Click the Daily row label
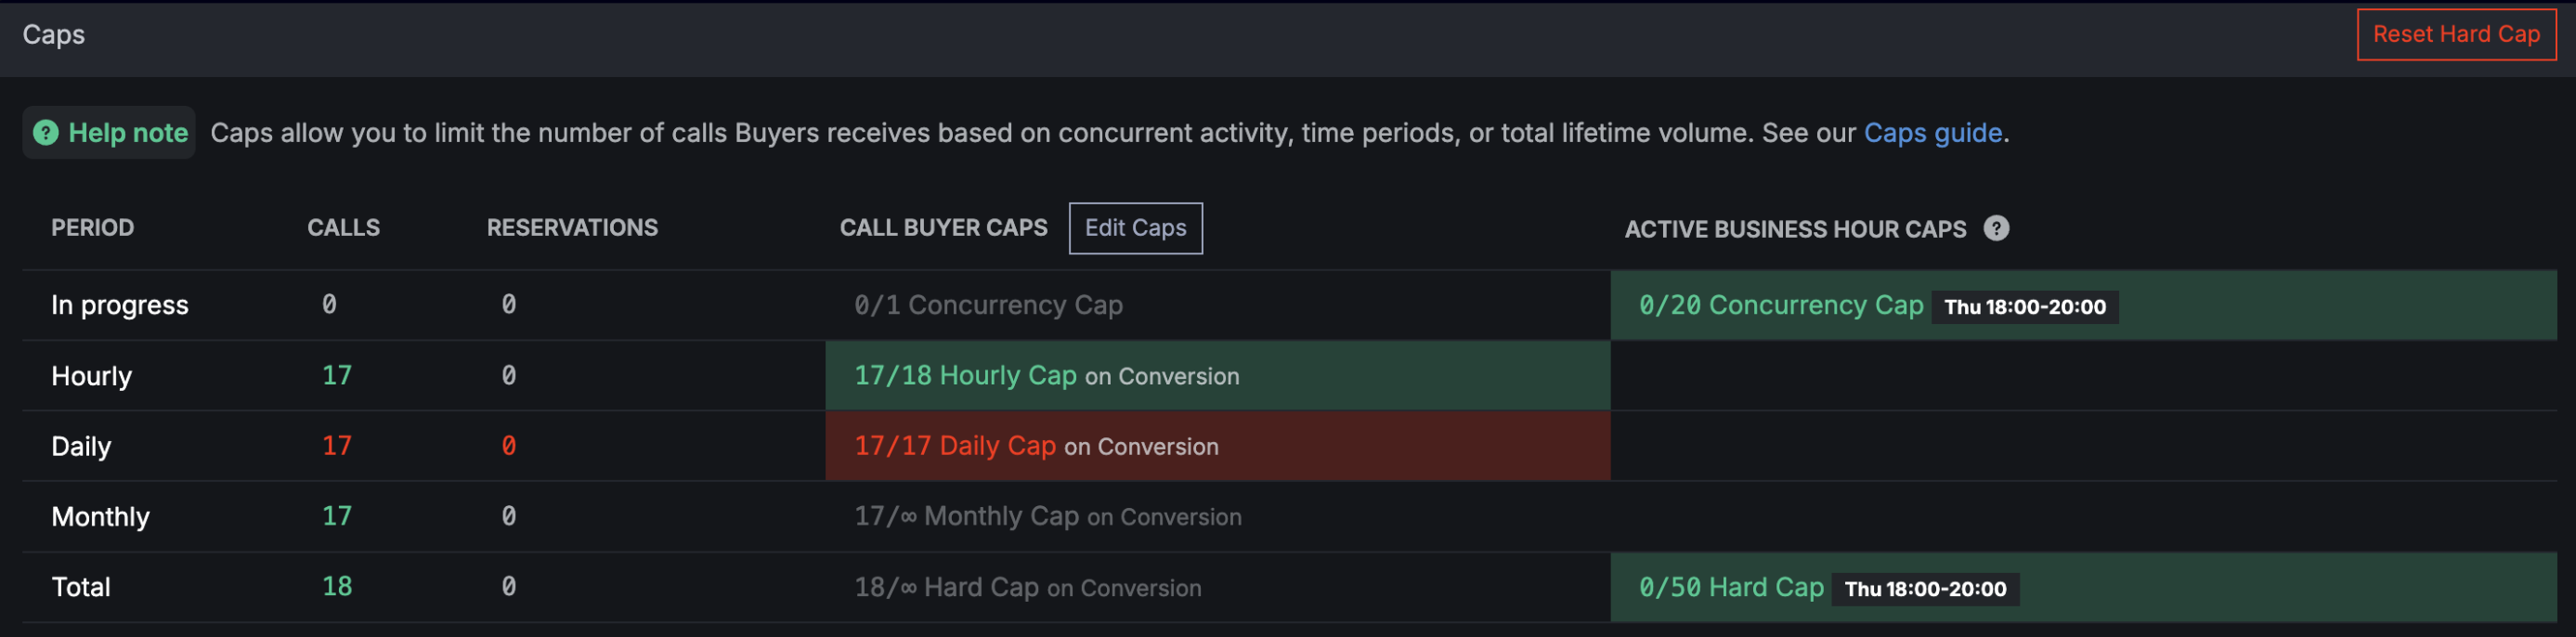The width and height of the screenshot is (2576, 637). [x=81, y=446]
